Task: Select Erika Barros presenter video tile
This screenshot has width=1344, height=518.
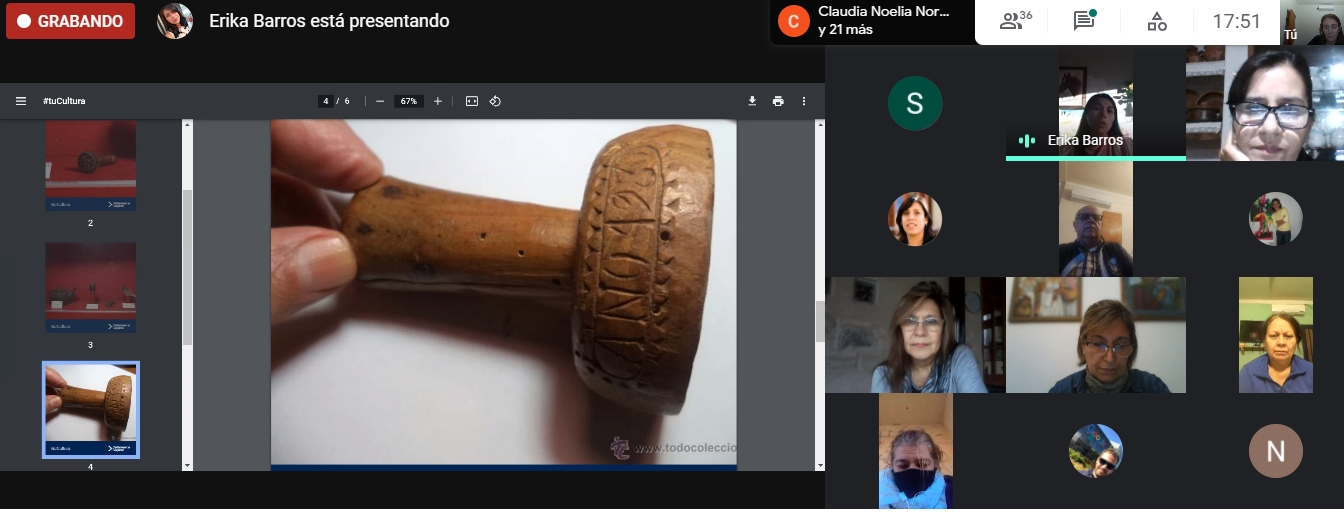Action: point(1095,105)
